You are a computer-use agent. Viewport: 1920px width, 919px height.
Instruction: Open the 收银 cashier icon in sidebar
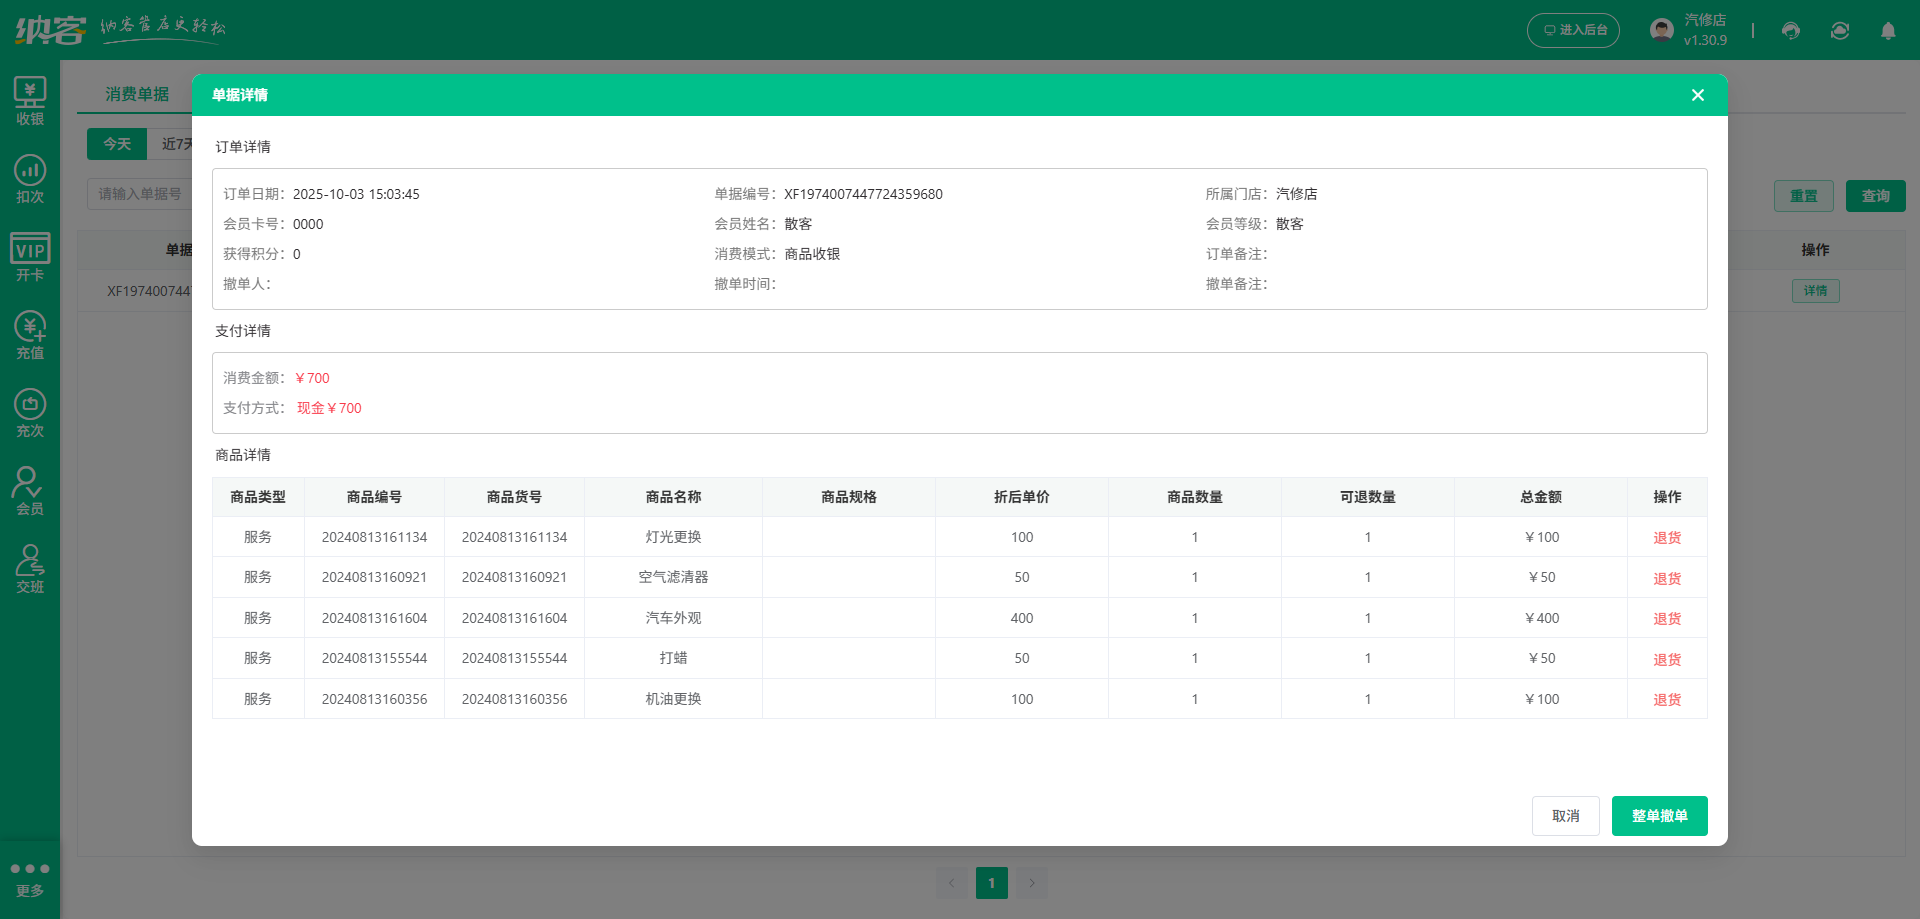pos(30,102)
